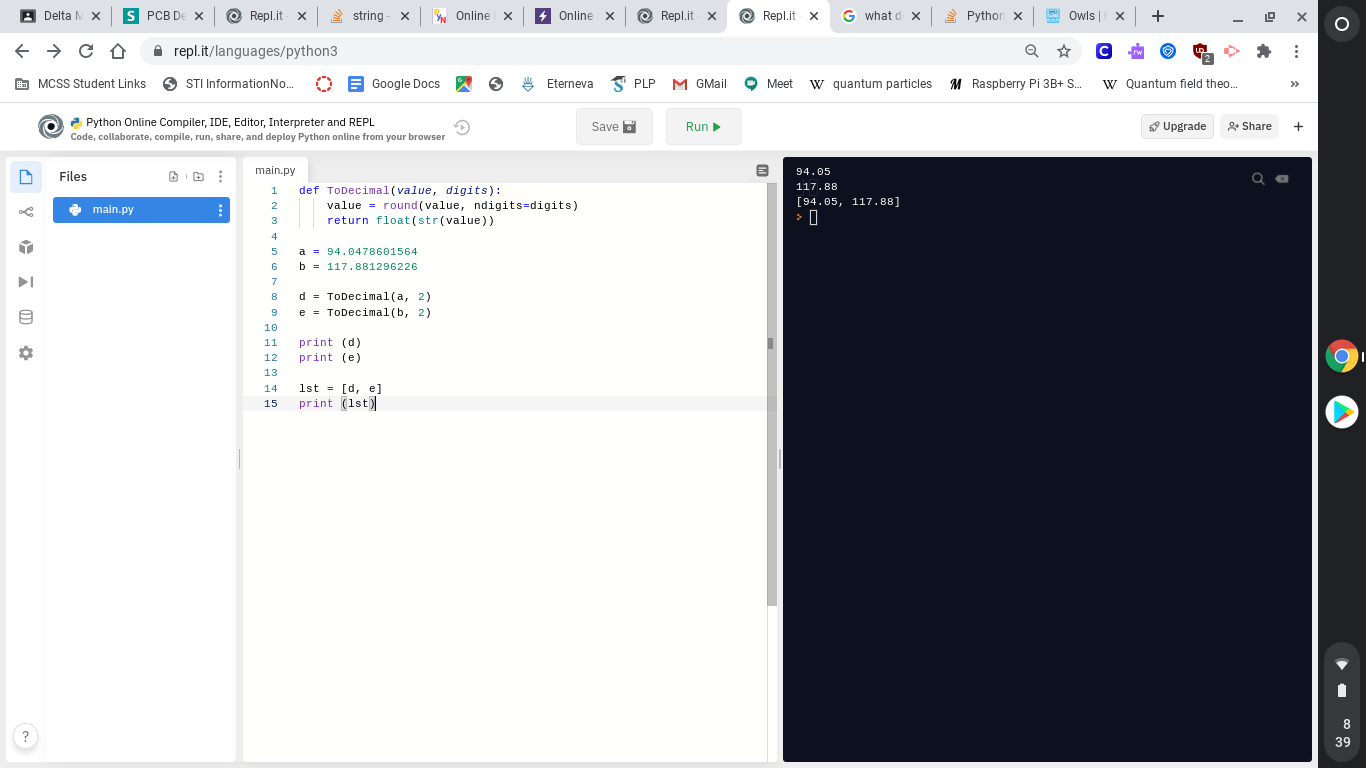Click the Upgrade button
This screenshot has width=1366, height=768.
coord(1177,126)
